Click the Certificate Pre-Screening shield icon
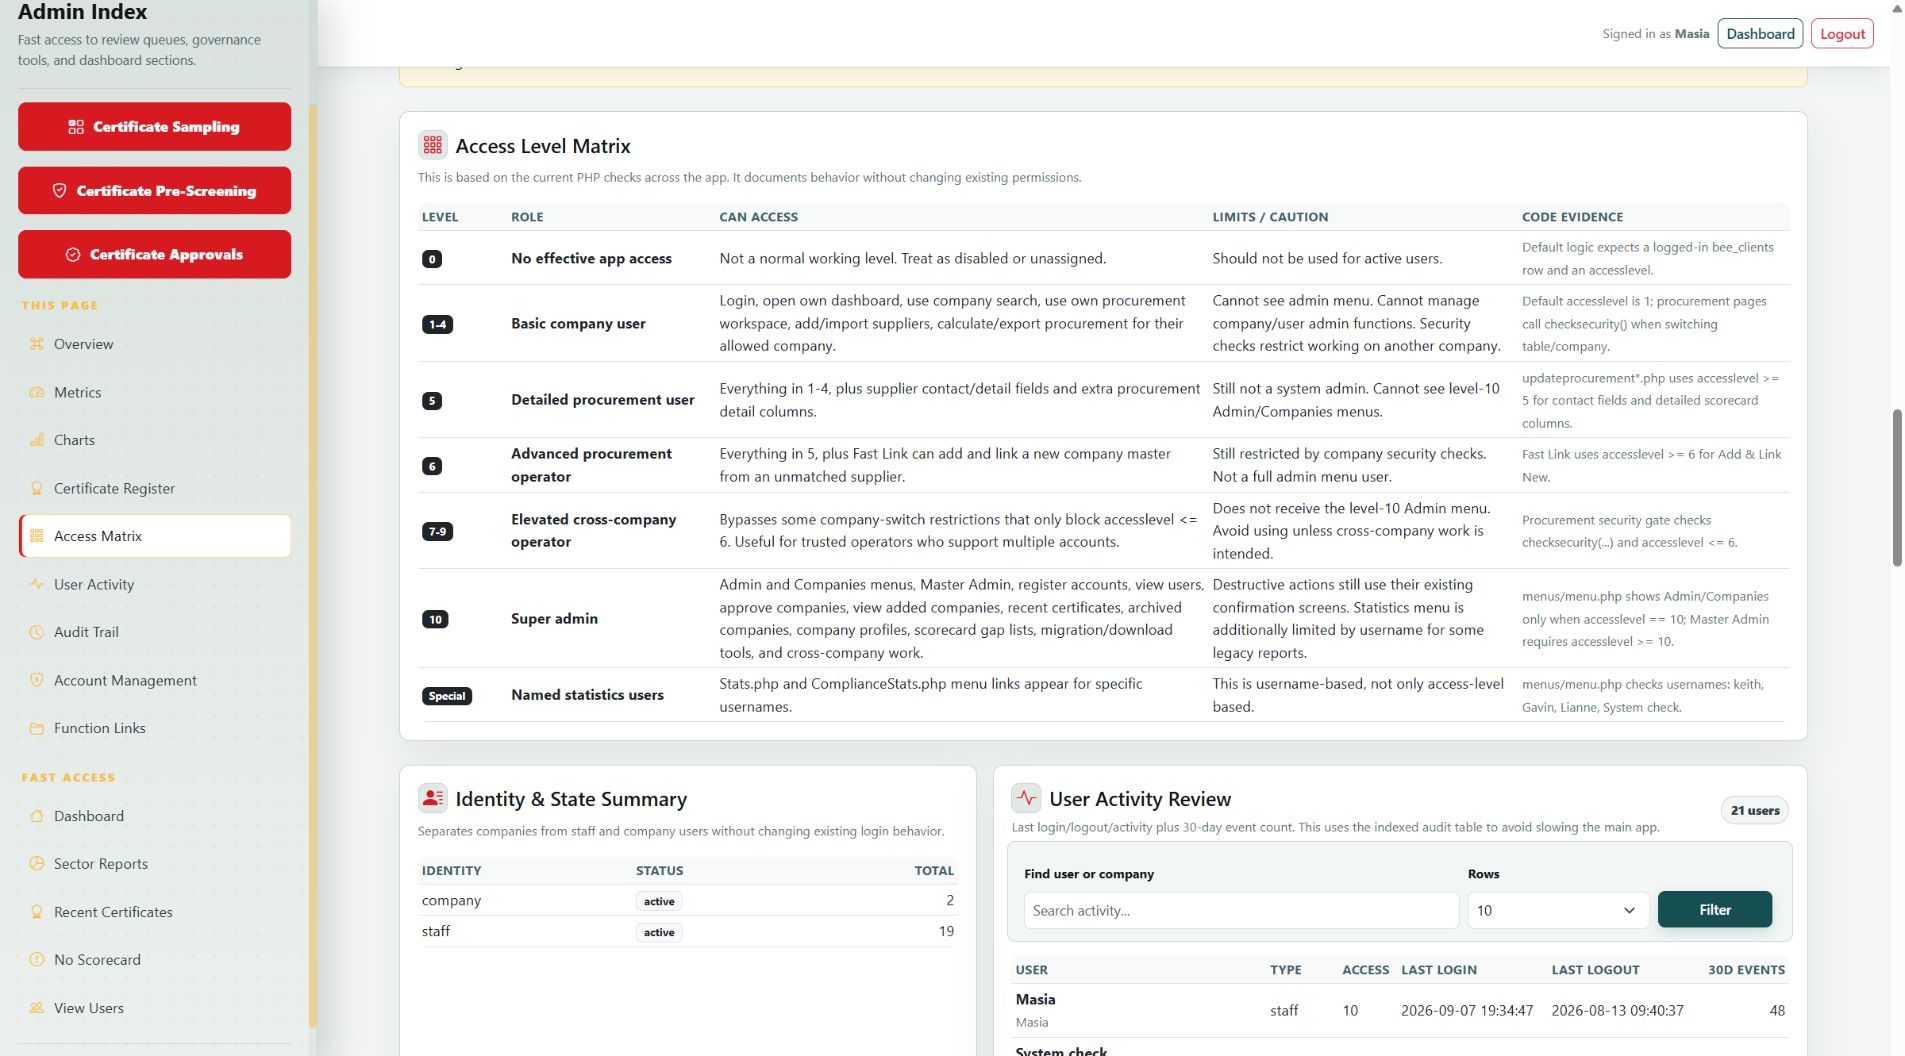Image resolution: width=1905 pixels, height=1056 pixels. [59, 190]
